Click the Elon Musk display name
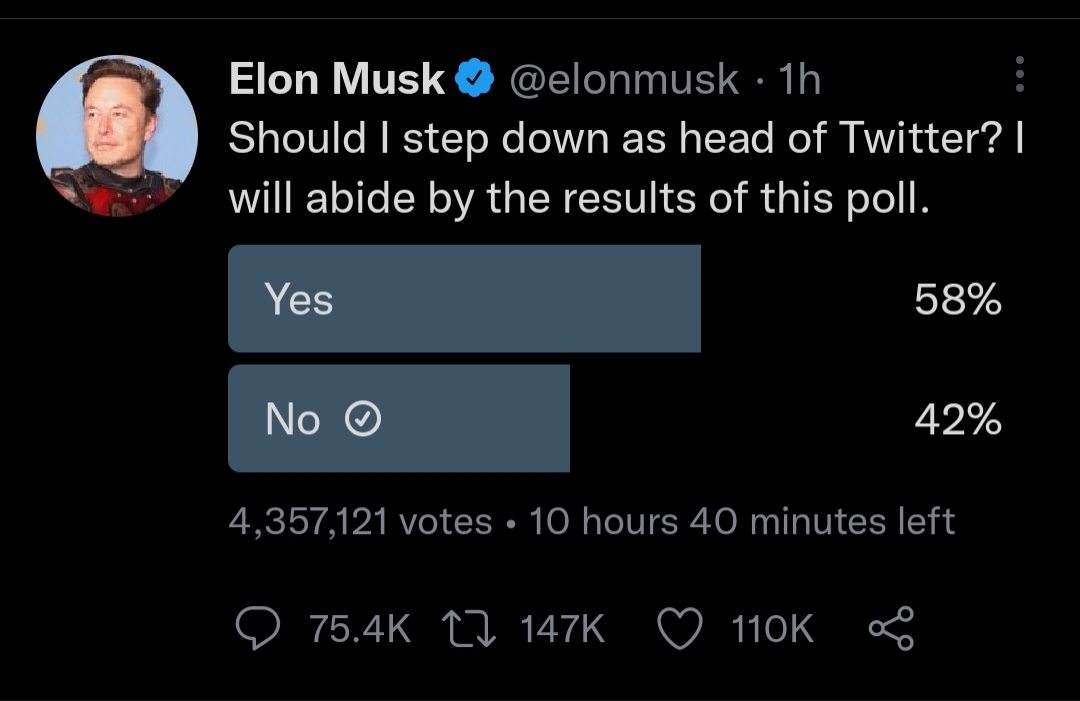Screen dimensions: 1080x701 tap(337, 79)
